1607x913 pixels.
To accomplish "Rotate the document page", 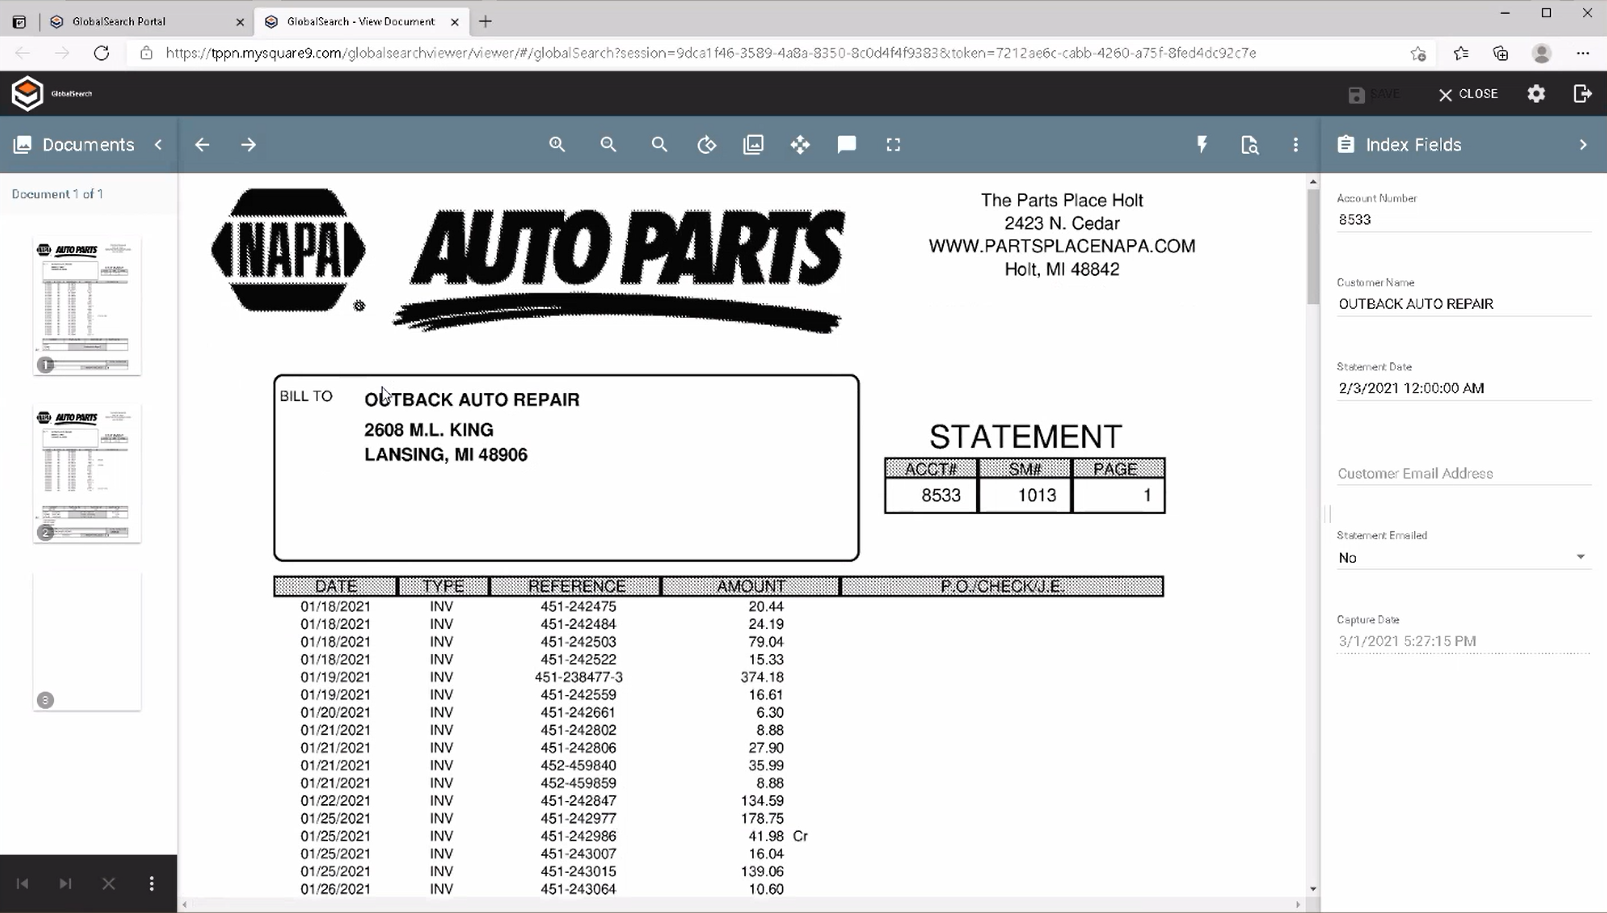I will tap(707, 145).
